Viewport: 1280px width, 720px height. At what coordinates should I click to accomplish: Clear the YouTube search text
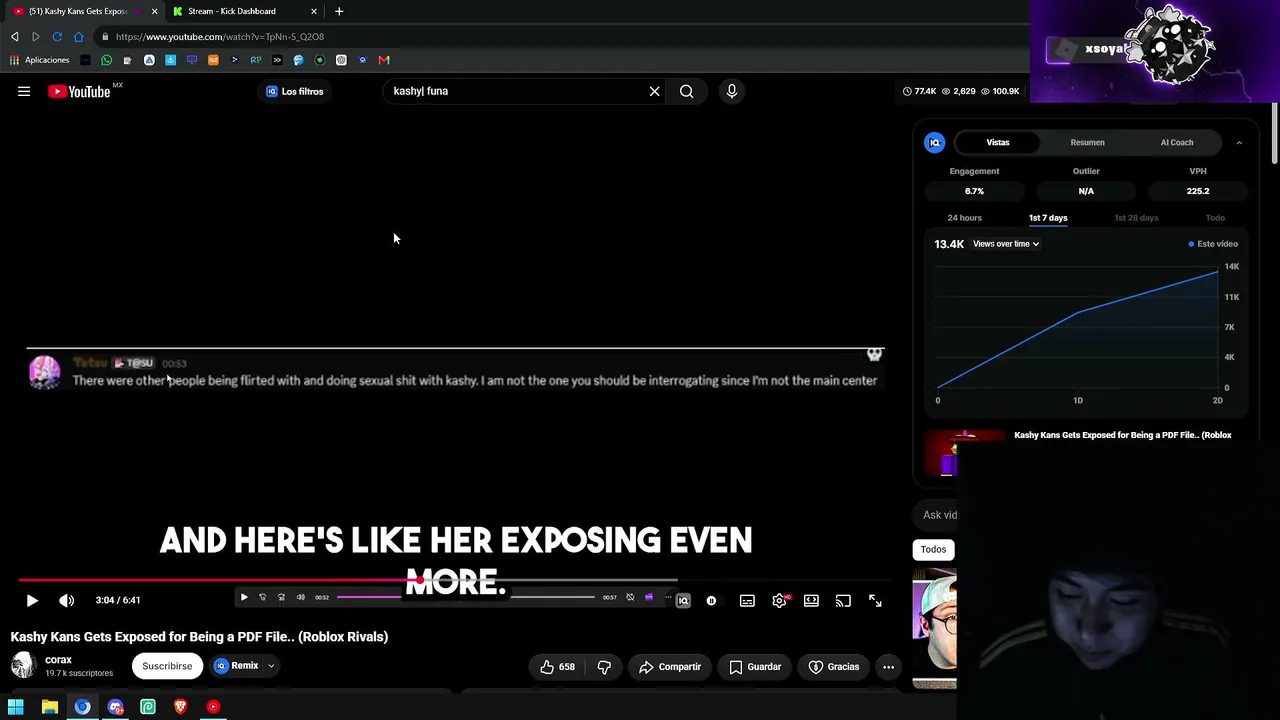(655, 91)
